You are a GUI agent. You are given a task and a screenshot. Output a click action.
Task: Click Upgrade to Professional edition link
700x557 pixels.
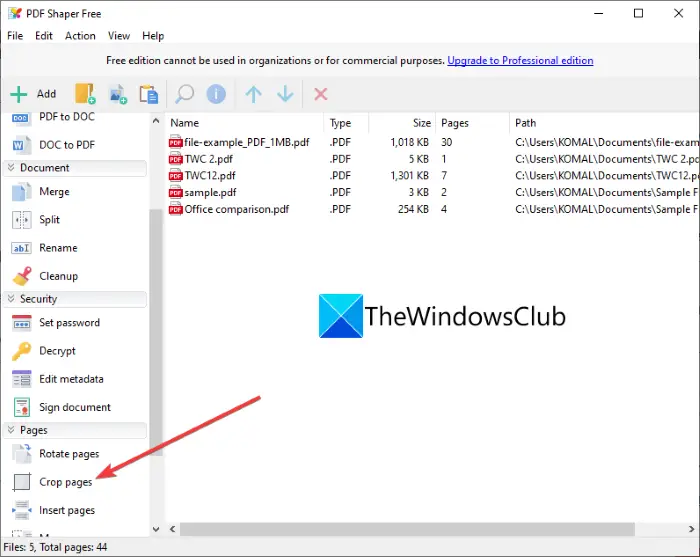(520, 60)
